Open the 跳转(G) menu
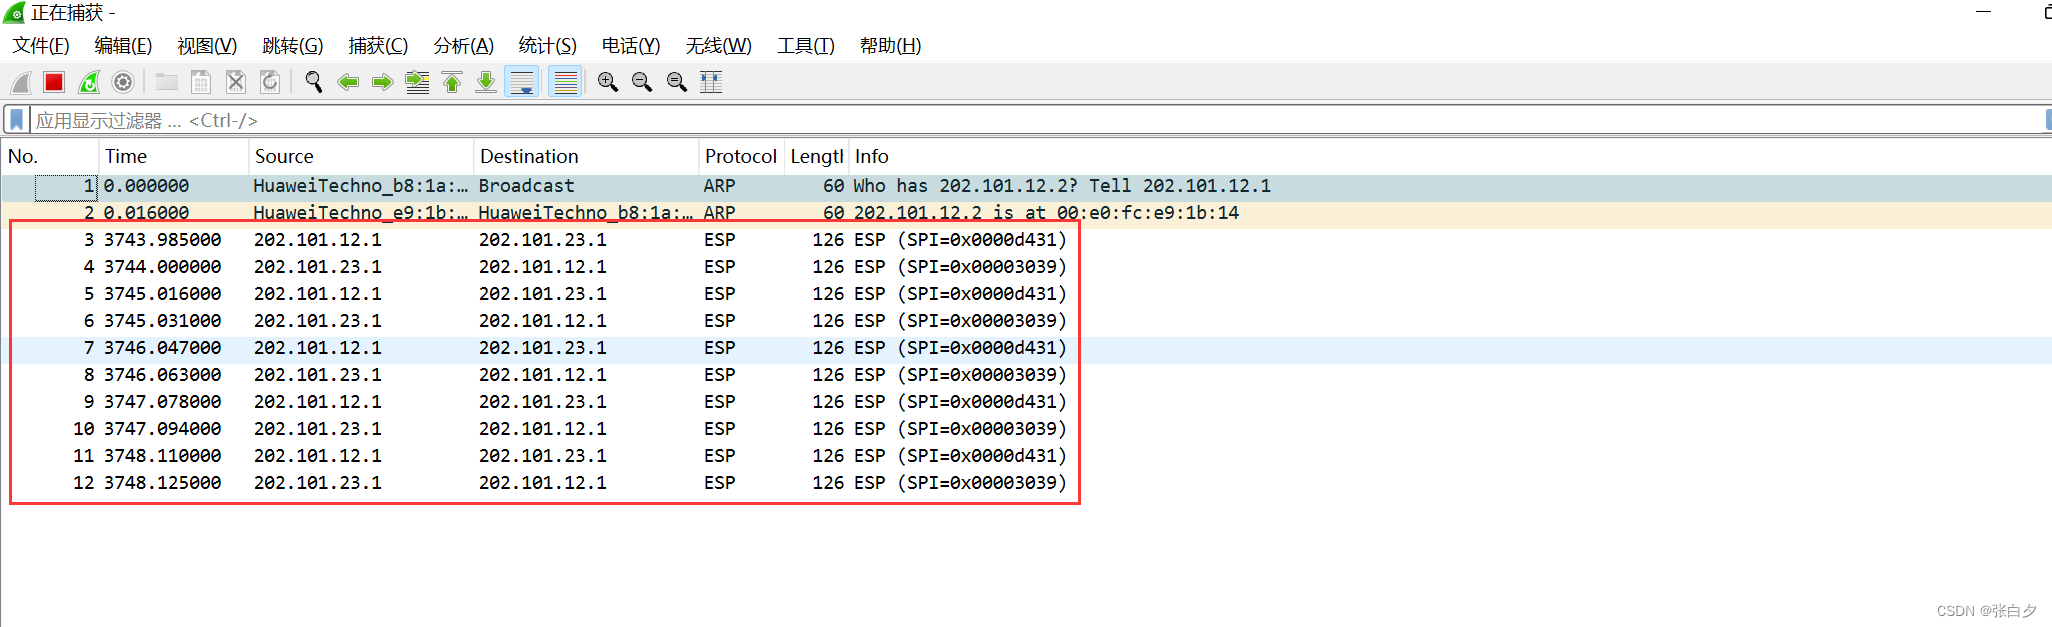The image size is (2052, 627). click(x=293, y=46)
